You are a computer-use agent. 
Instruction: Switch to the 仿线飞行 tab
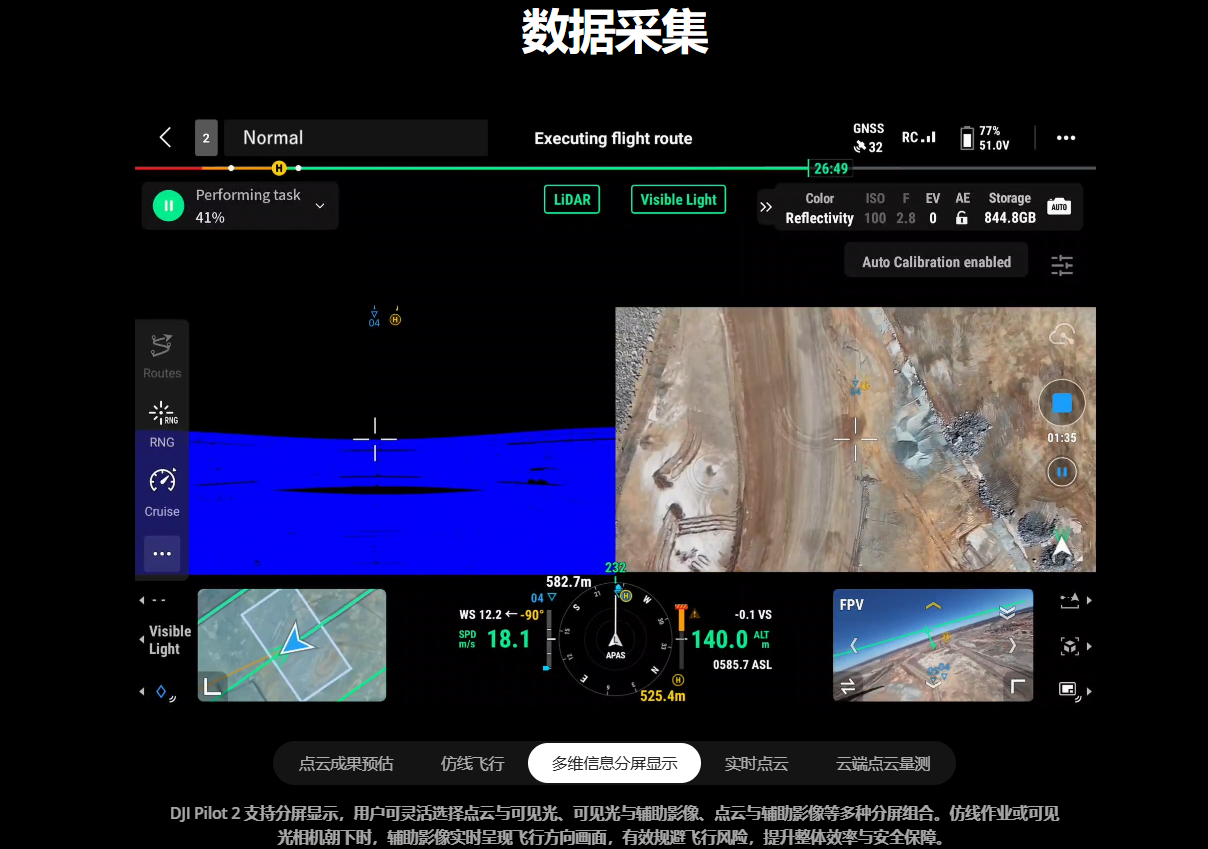click(x=473, y=764)
